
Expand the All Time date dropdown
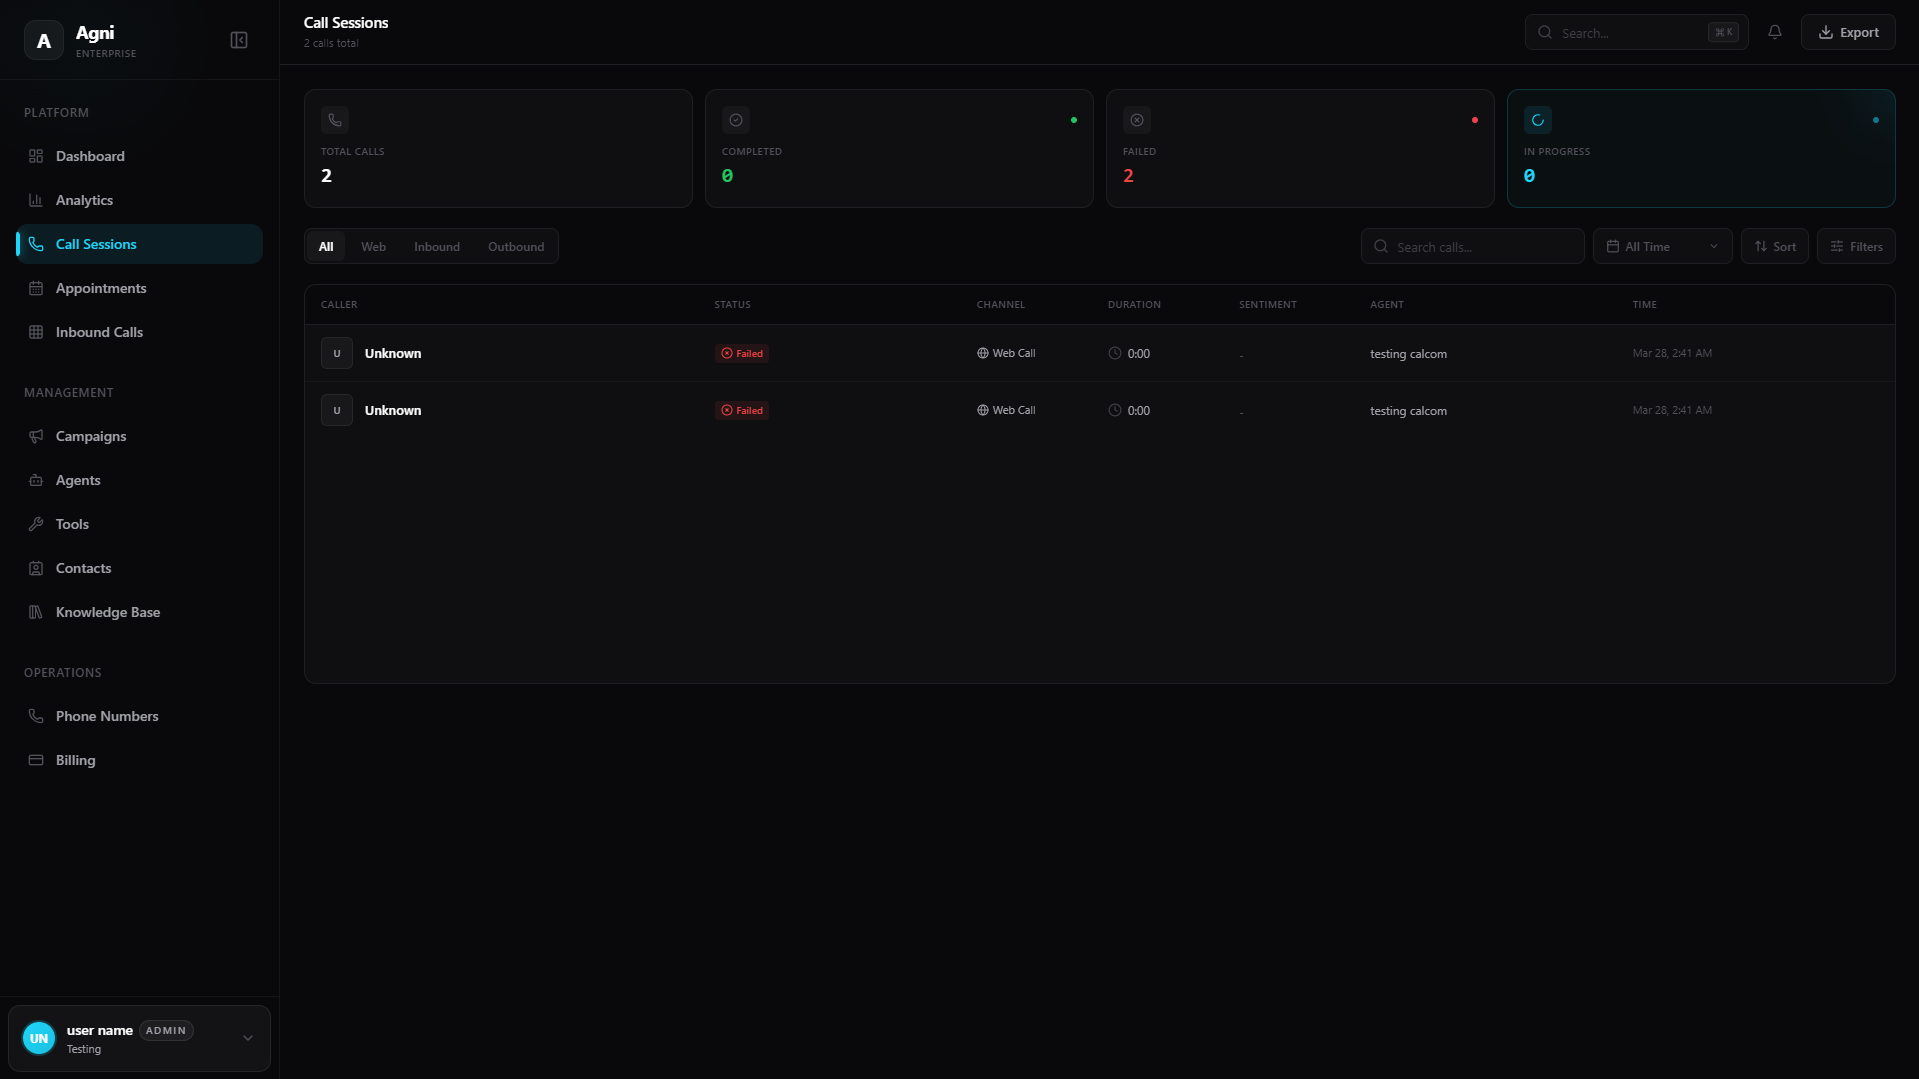coord(1662,246)
